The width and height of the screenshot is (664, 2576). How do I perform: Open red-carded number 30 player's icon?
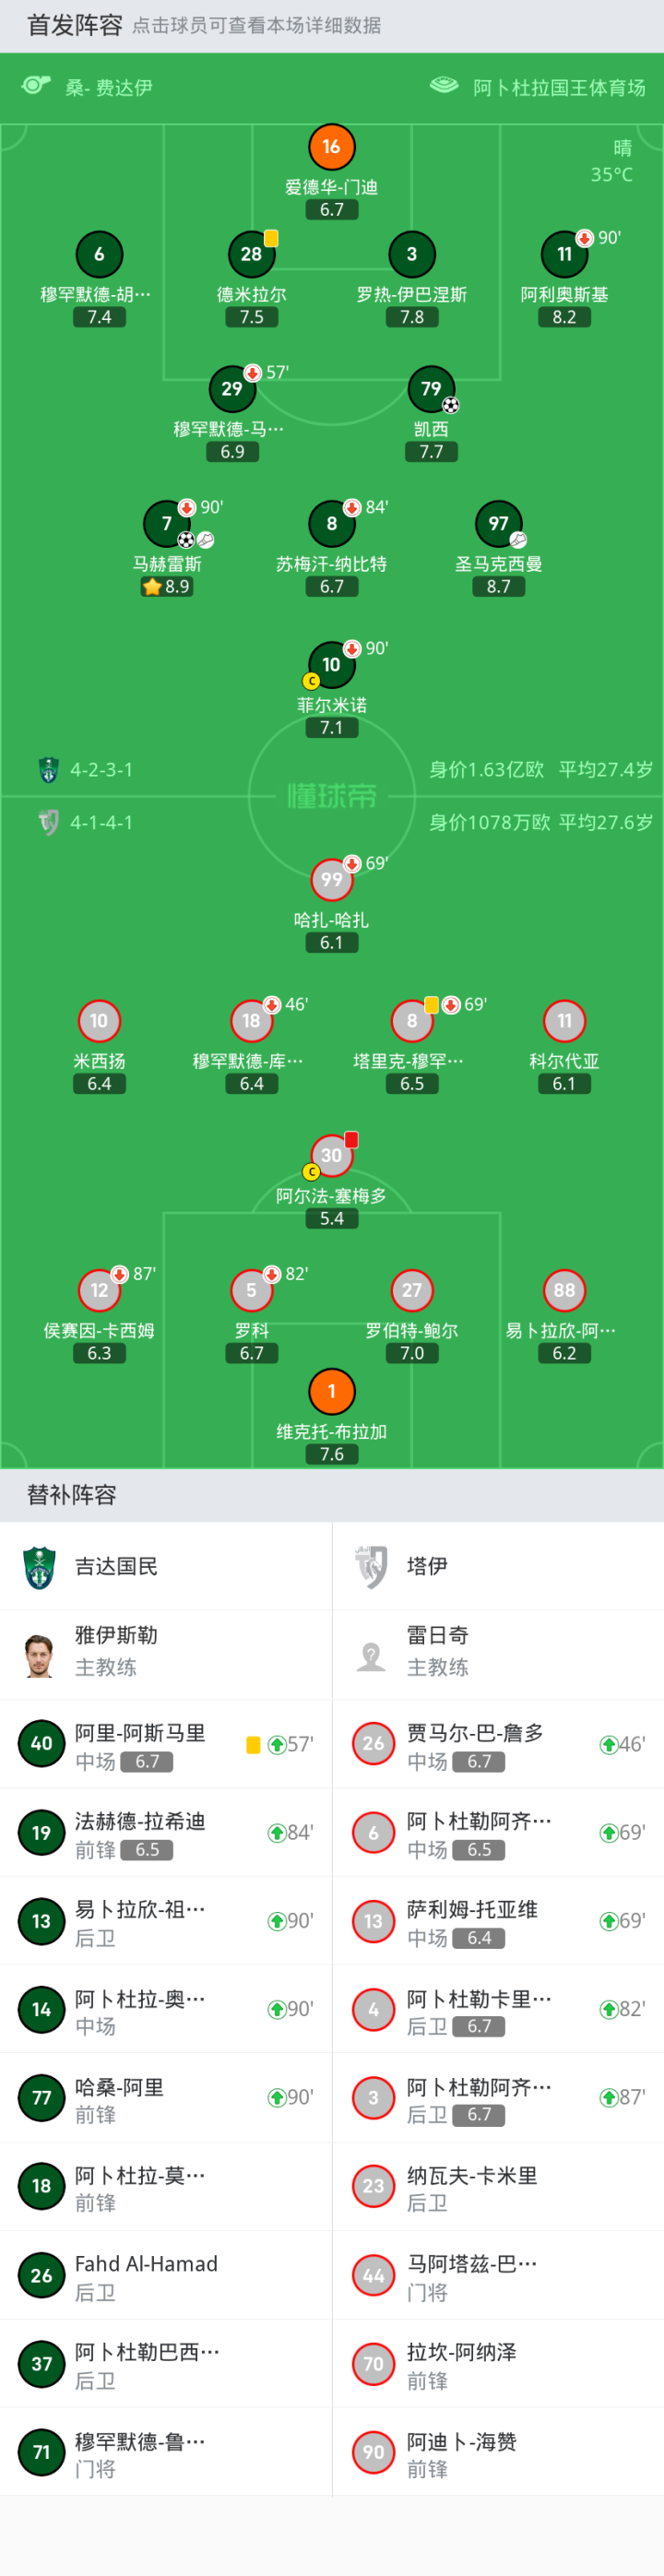(x=331, y=1155)
